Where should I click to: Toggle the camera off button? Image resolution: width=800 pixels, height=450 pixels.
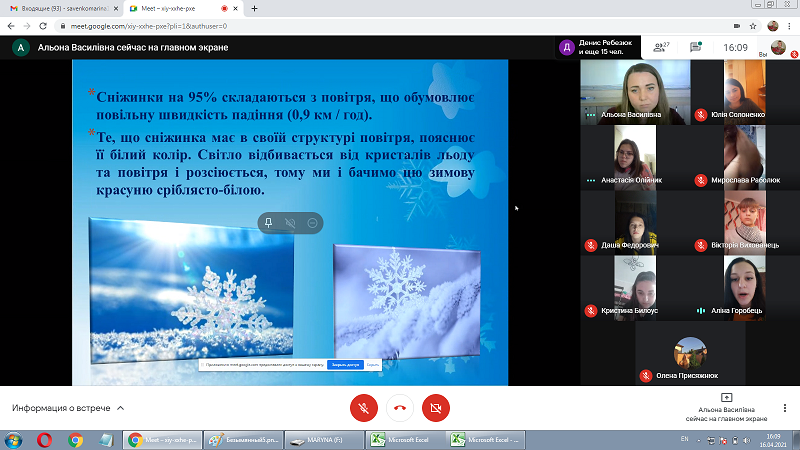(436, 408)
